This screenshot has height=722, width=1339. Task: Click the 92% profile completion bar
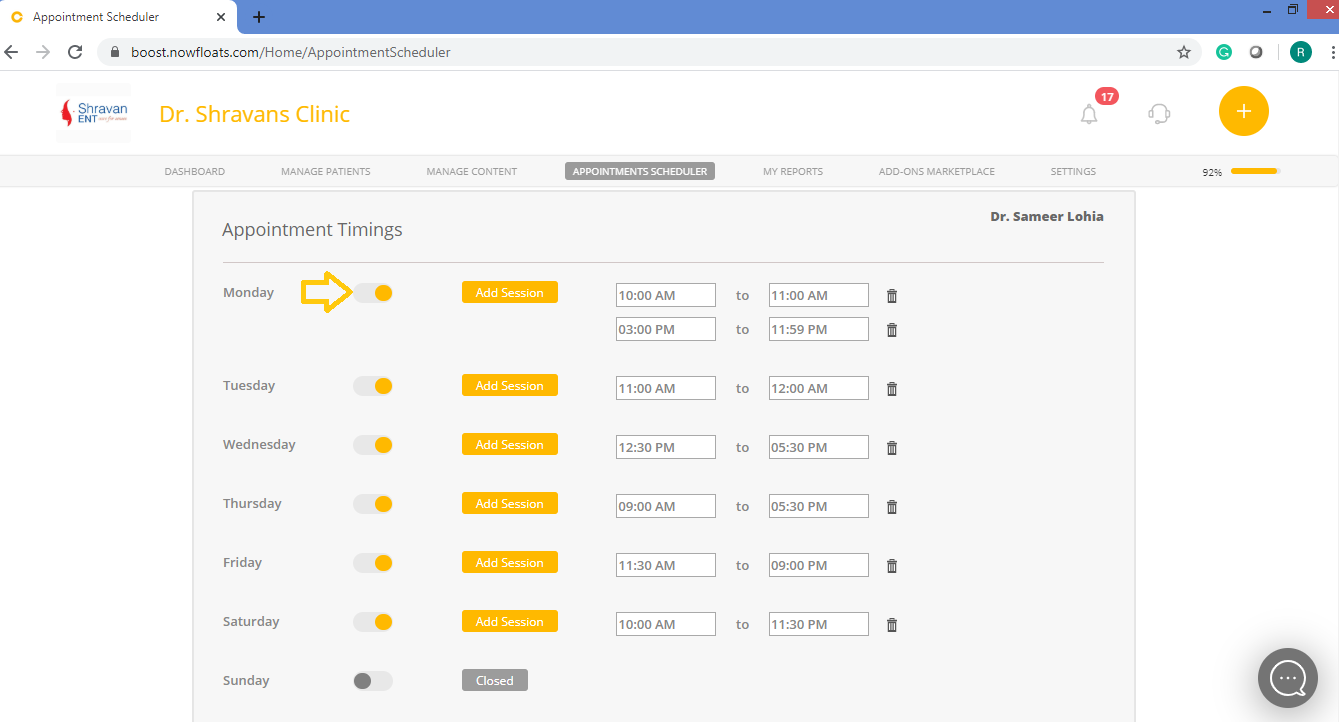click(1255, 171)
